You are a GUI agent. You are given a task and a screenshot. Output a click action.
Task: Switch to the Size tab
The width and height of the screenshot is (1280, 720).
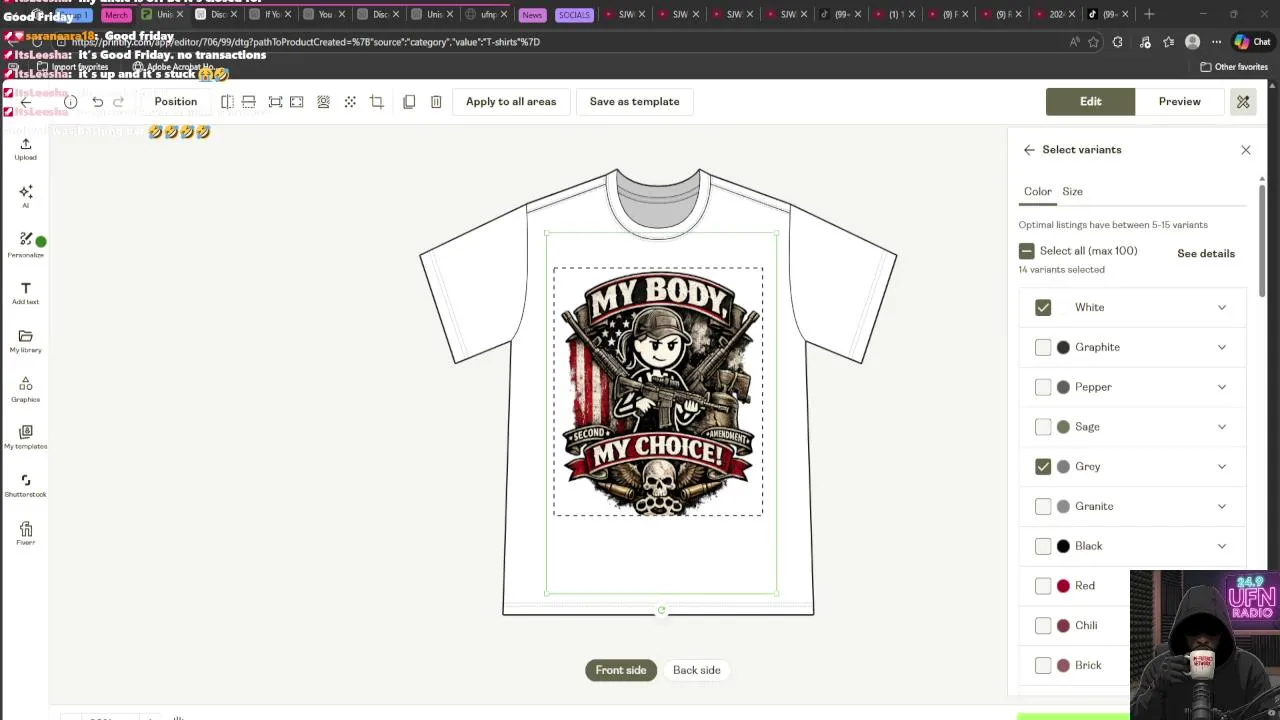(1072, 192)
